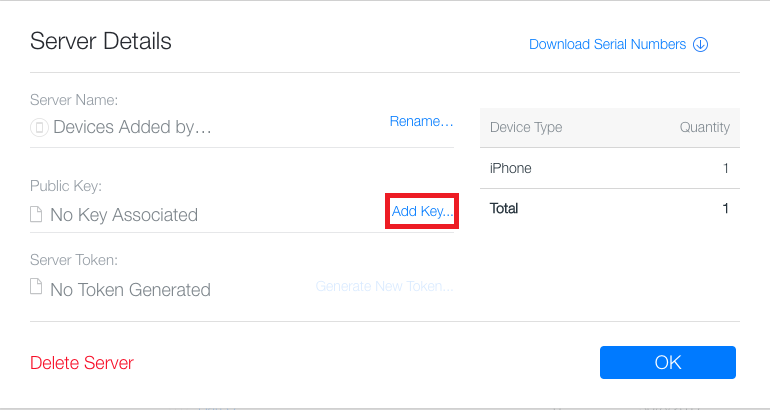Click the document icon next to No Token Generated

coord(37,289)
